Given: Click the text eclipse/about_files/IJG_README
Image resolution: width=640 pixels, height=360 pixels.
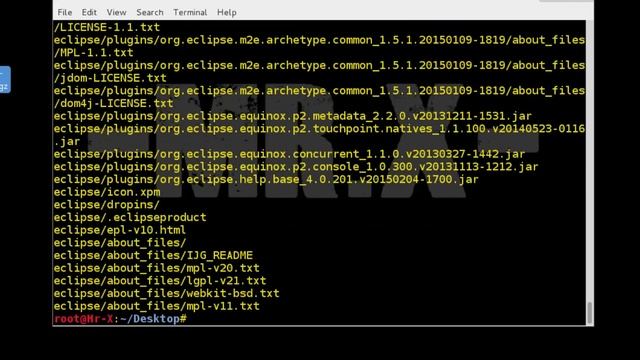Looking at the screenshot, I should (153, 255).
